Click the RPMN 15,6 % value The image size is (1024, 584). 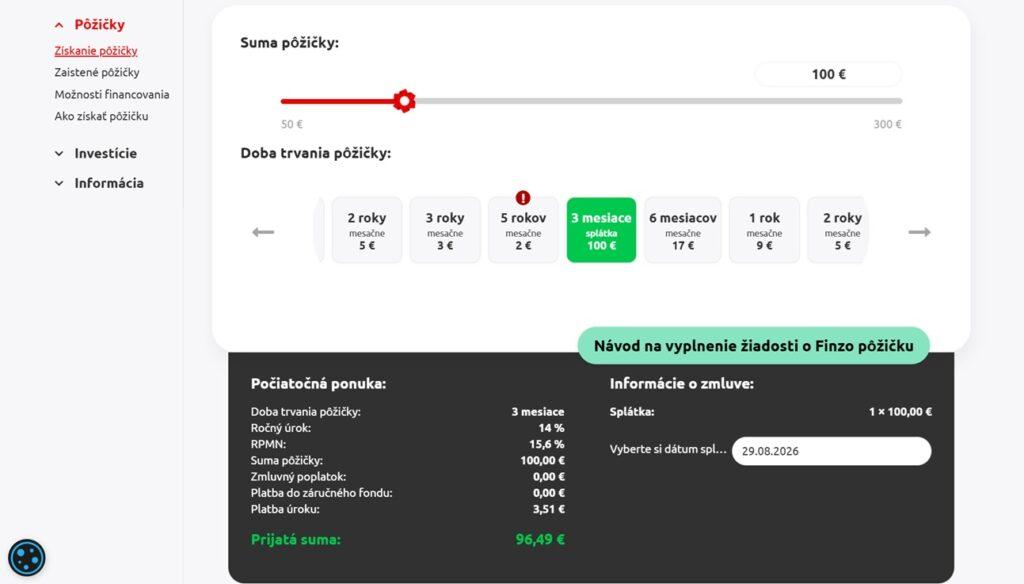[x=547, y=444]
